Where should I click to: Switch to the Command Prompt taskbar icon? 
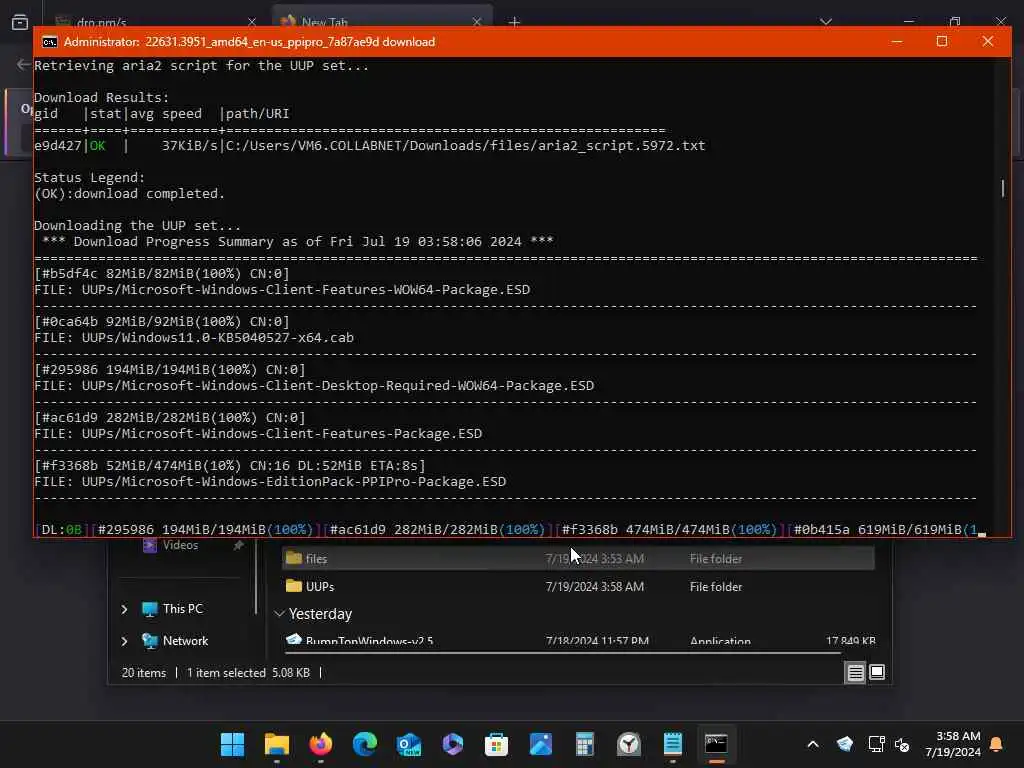(716, 744)
